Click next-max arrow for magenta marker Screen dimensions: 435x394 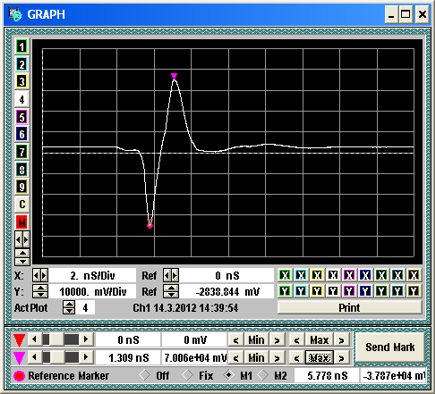pos(341,358)
